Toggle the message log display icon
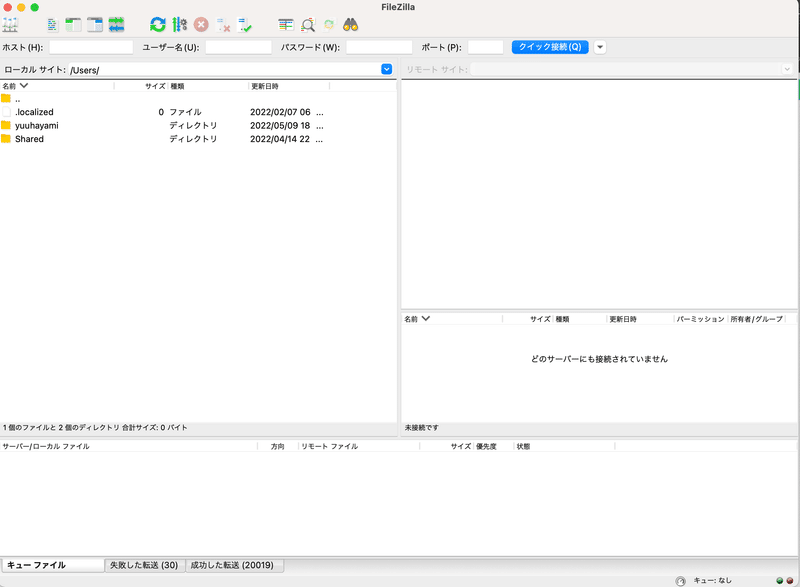 (x=52, y=24)
